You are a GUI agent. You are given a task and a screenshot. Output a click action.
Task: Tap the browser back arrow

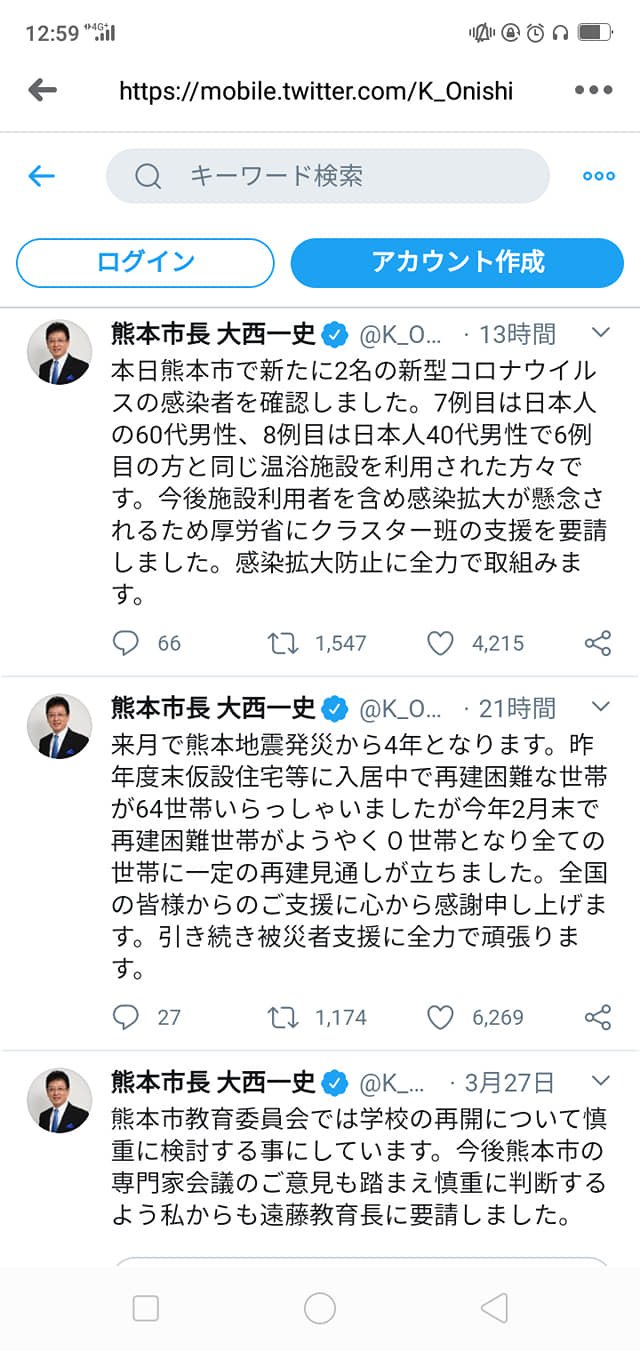pos(43,90)
